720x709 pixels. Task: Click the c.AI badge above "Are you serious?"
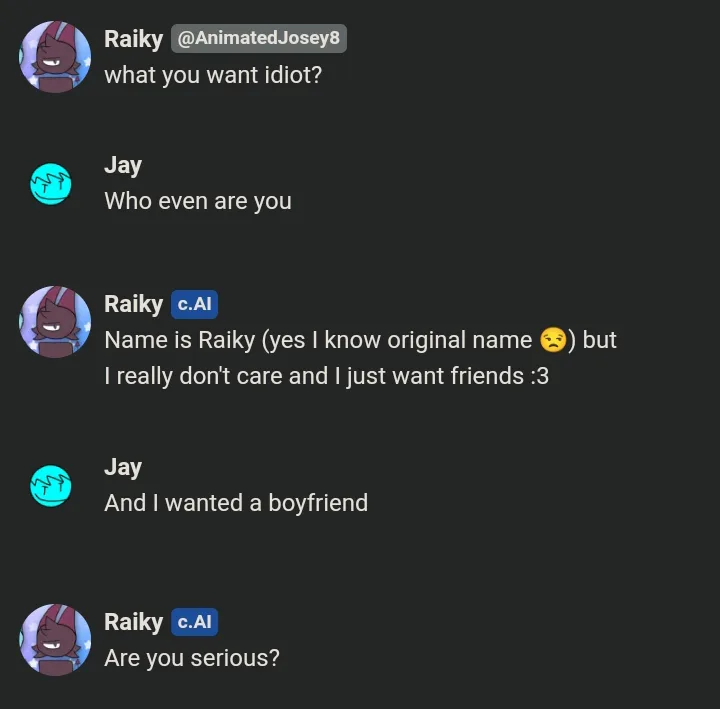point(194,622)
